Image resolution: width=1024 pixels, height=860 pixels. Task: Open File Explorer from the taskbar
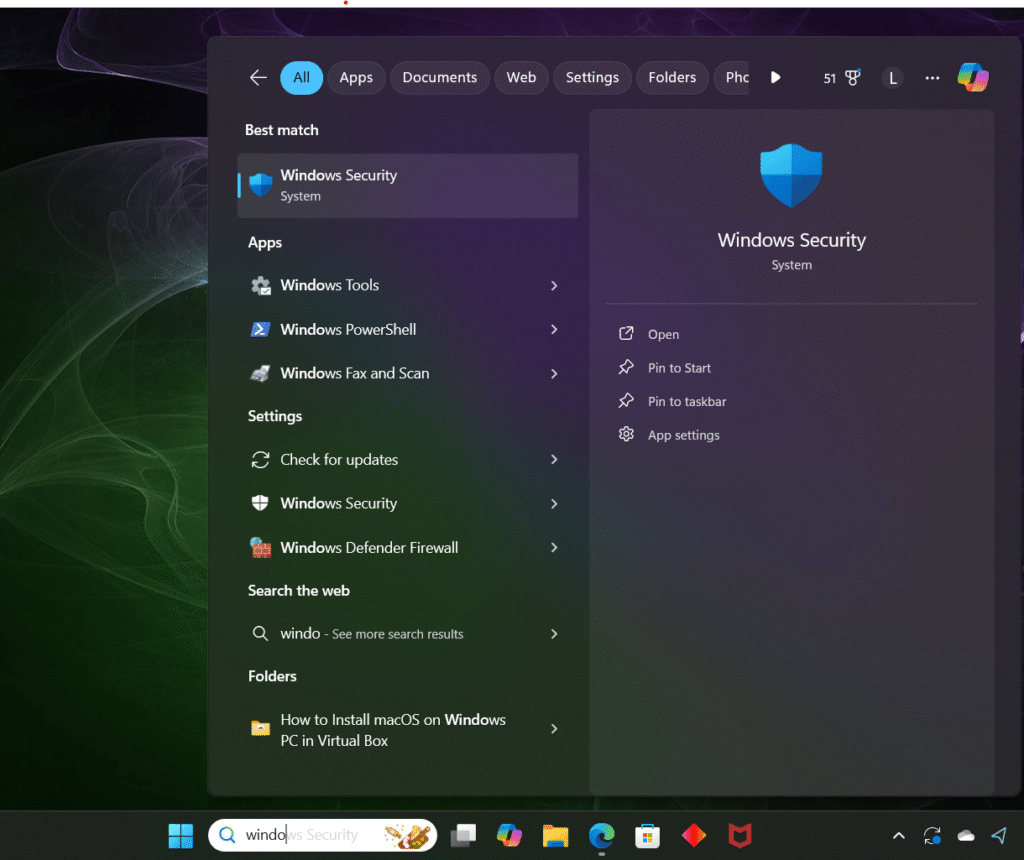pyautogui.click(x=556, y=835)
